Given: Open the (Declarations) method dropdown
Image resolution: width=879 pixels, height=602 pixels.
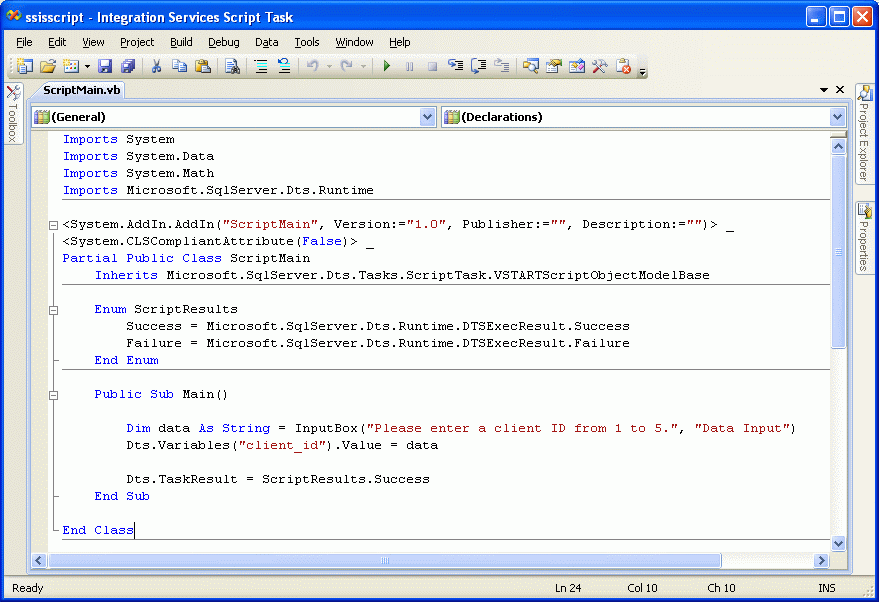Looking at the screenshot, I should coord(837,117).
